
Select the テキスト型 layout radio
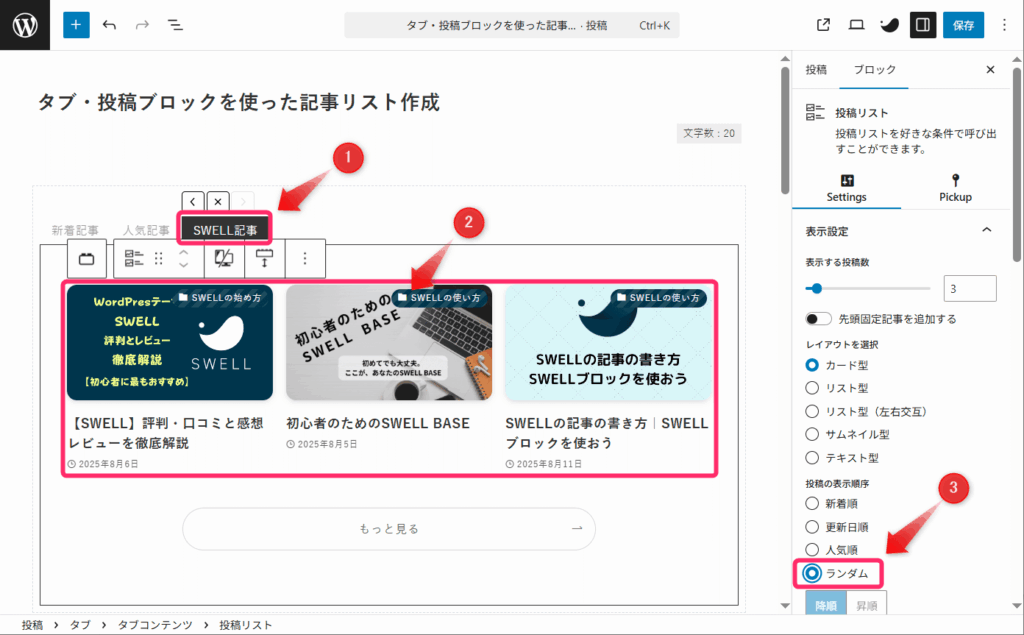pyautogui.click(x=812, y=458)
